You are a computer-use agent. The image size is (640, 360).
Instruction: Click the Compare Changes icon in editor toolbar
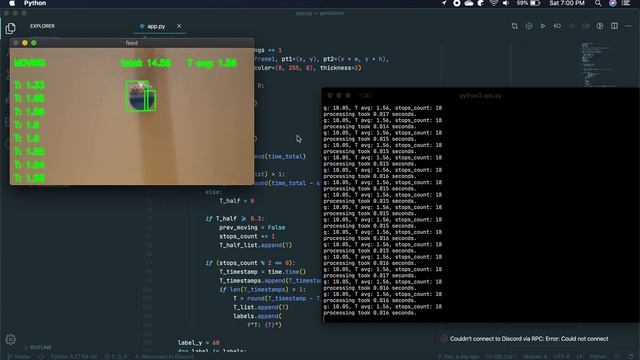tap(515, 26)
